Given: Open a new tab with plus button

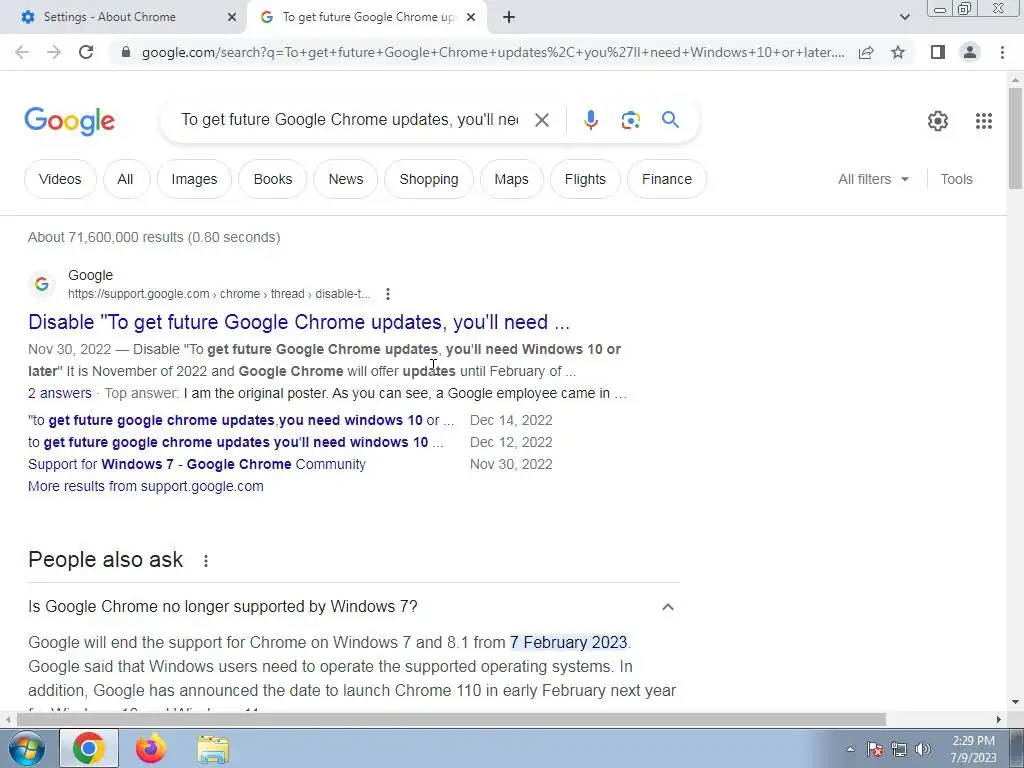Looking at the screenshot, I should [x=509, y=18].
